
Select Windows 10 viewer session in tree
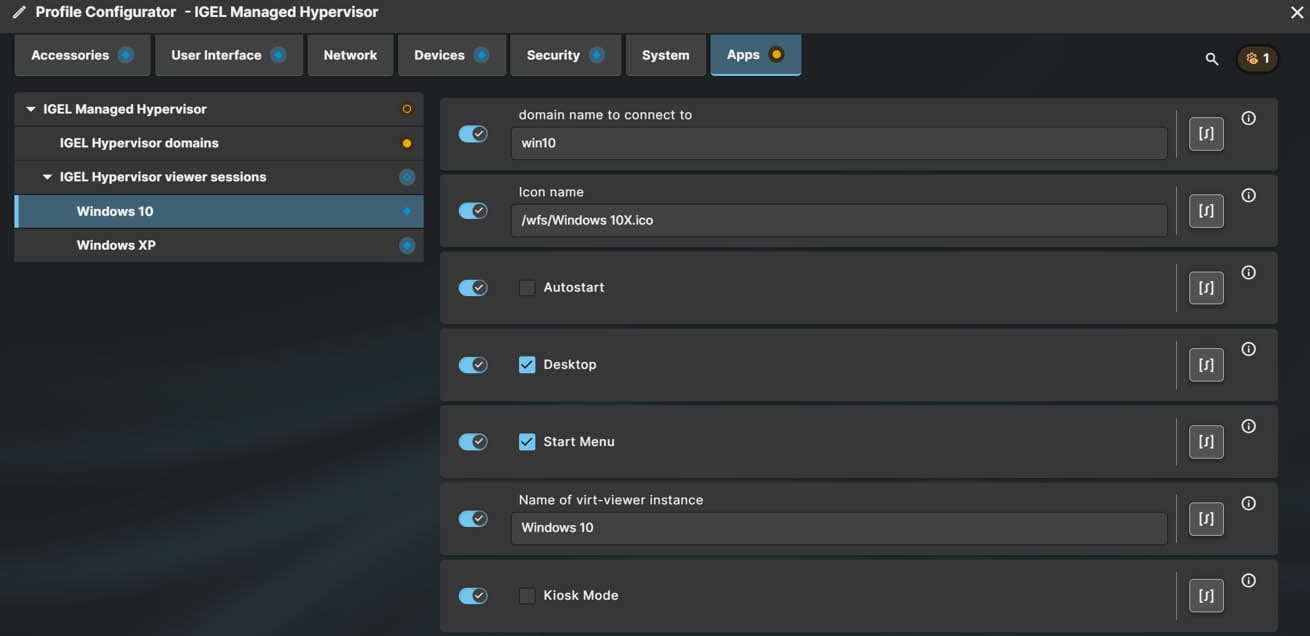[219, 211]
